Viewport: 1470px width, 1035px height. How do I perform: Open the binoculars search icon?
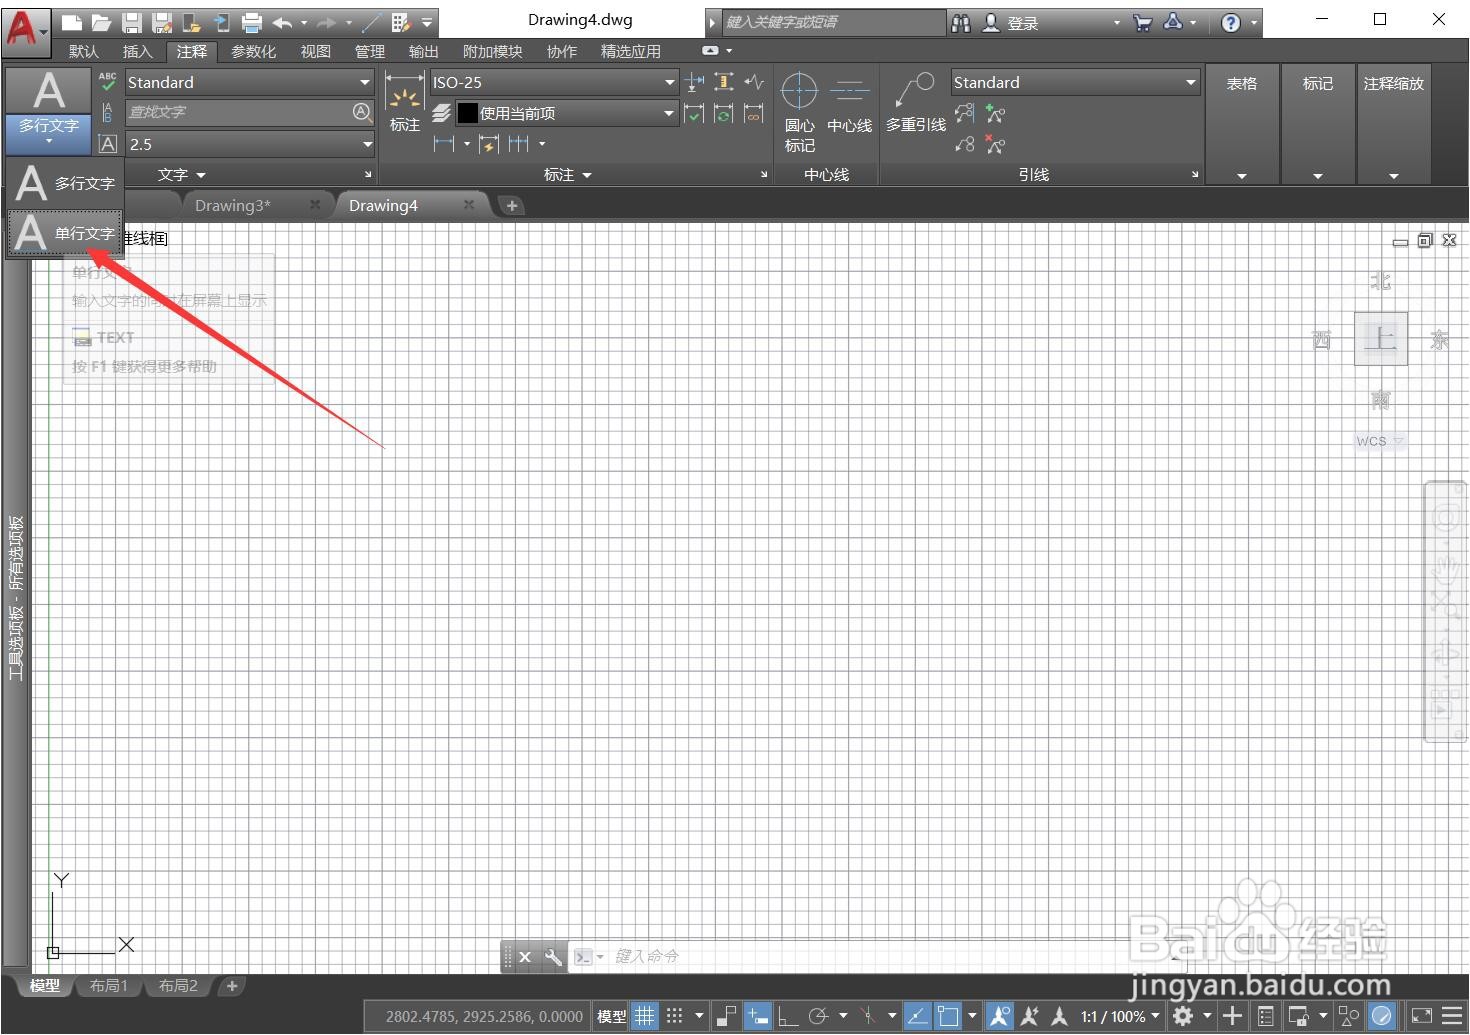click(961, 22)
